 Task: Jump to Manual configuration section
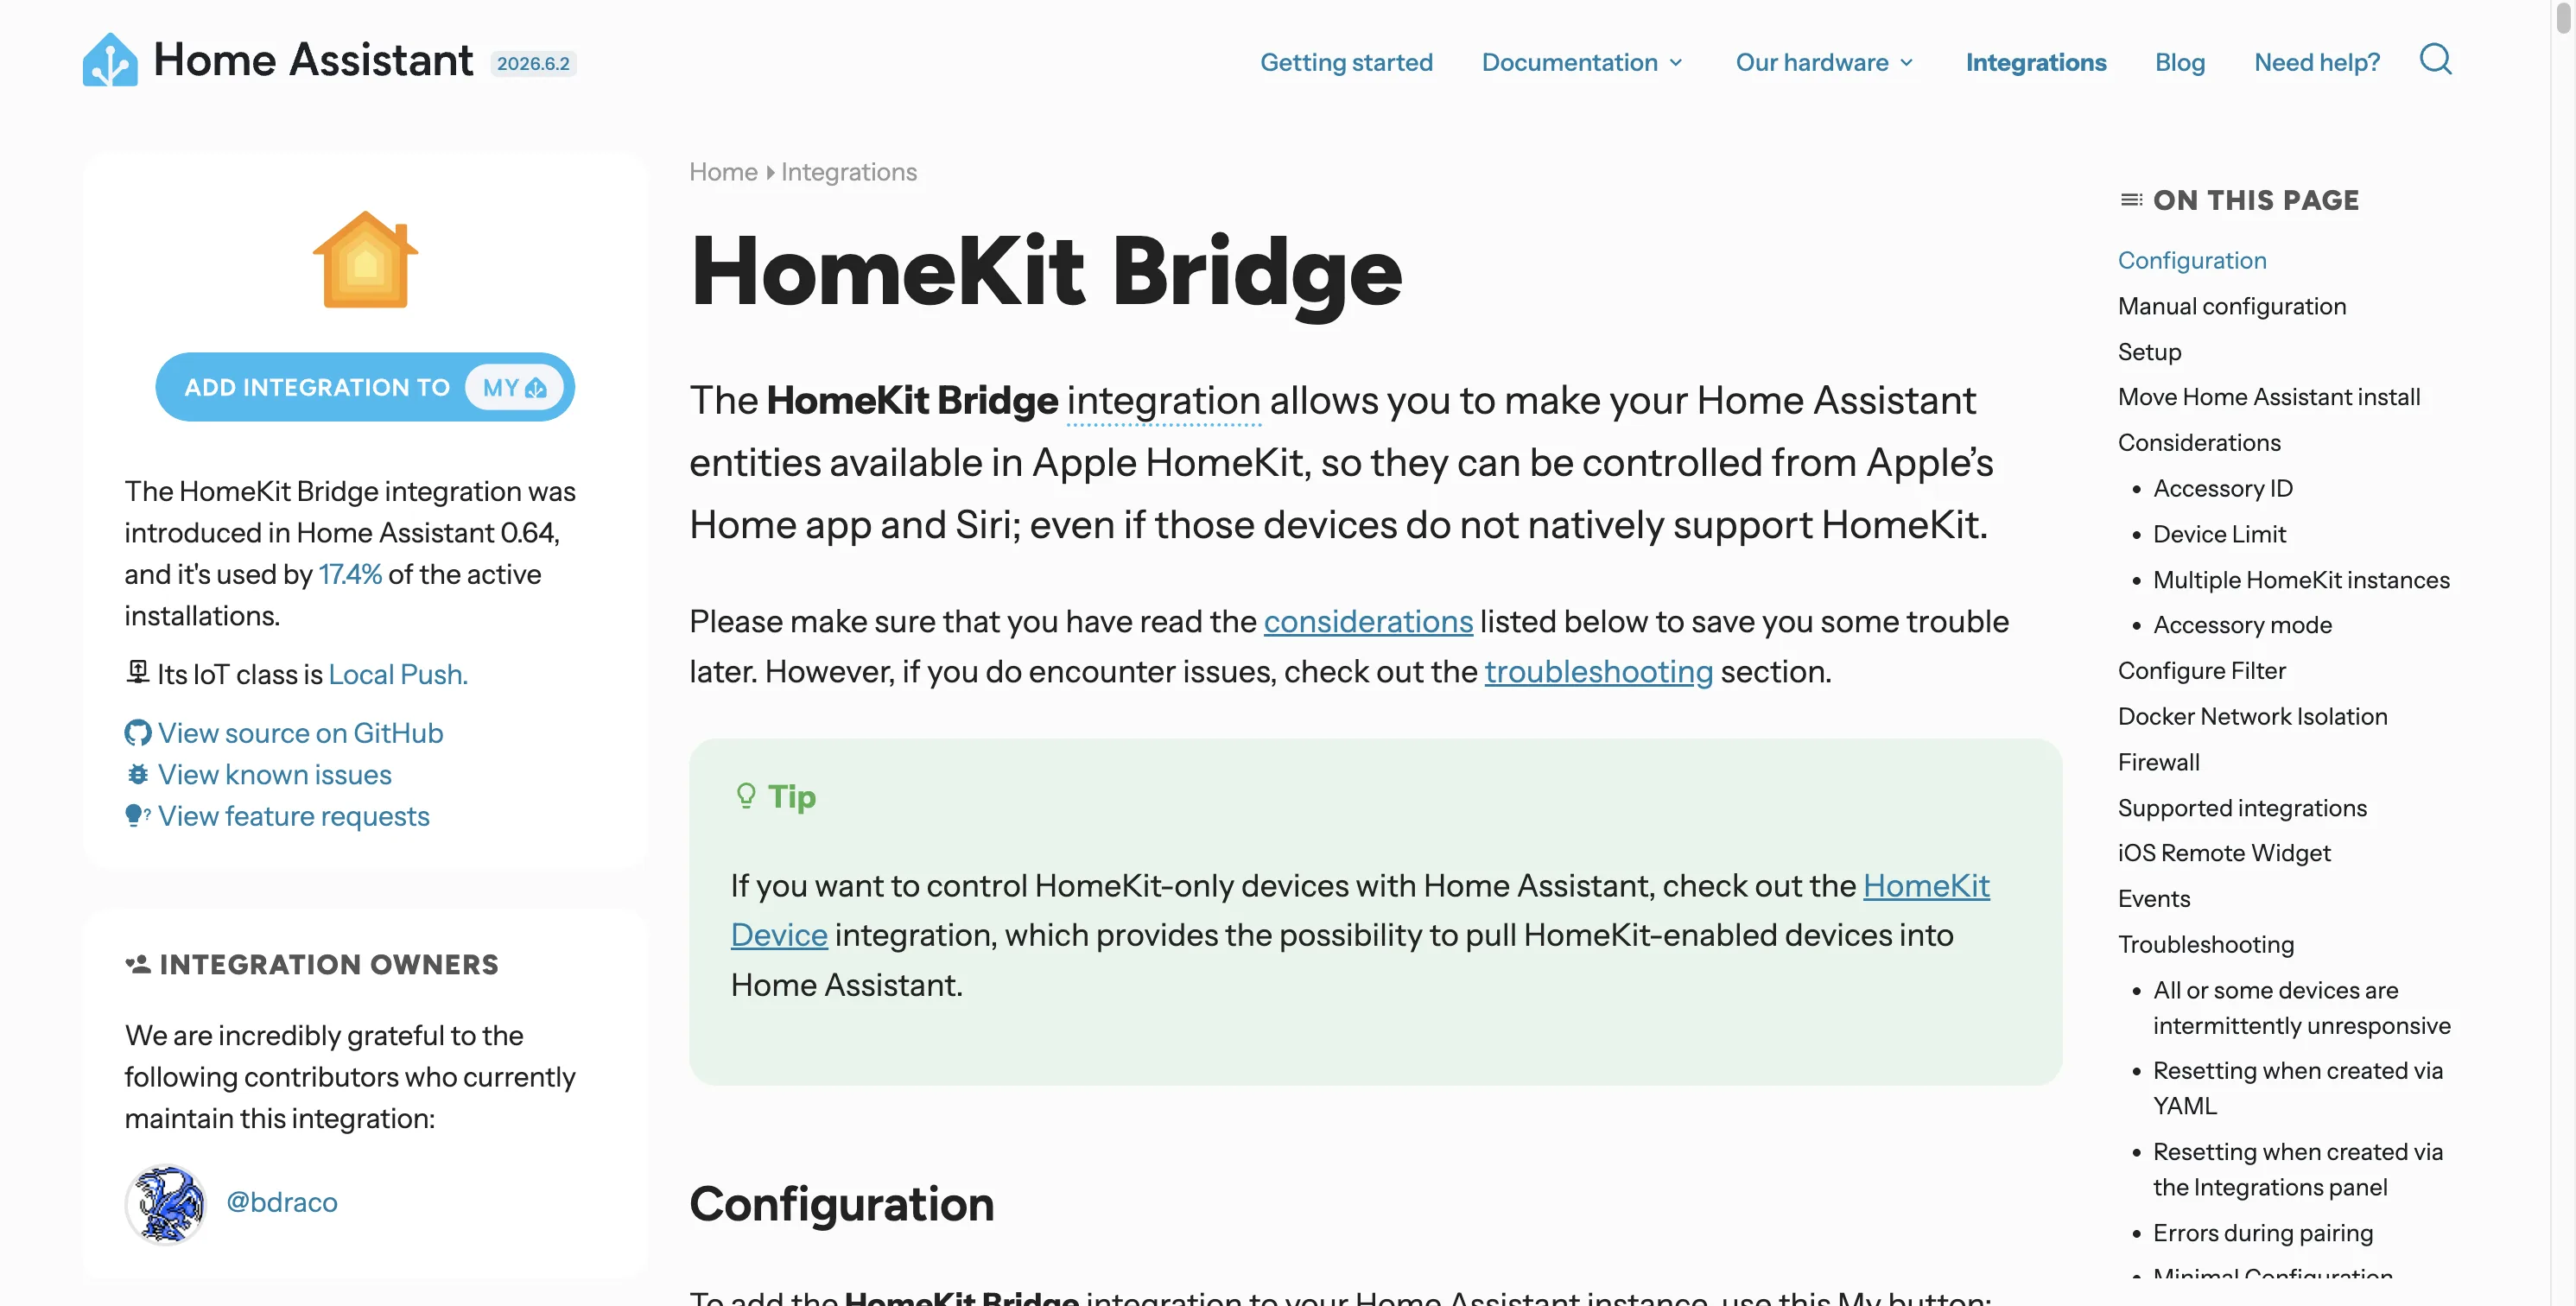click(x=2231, y=306)
